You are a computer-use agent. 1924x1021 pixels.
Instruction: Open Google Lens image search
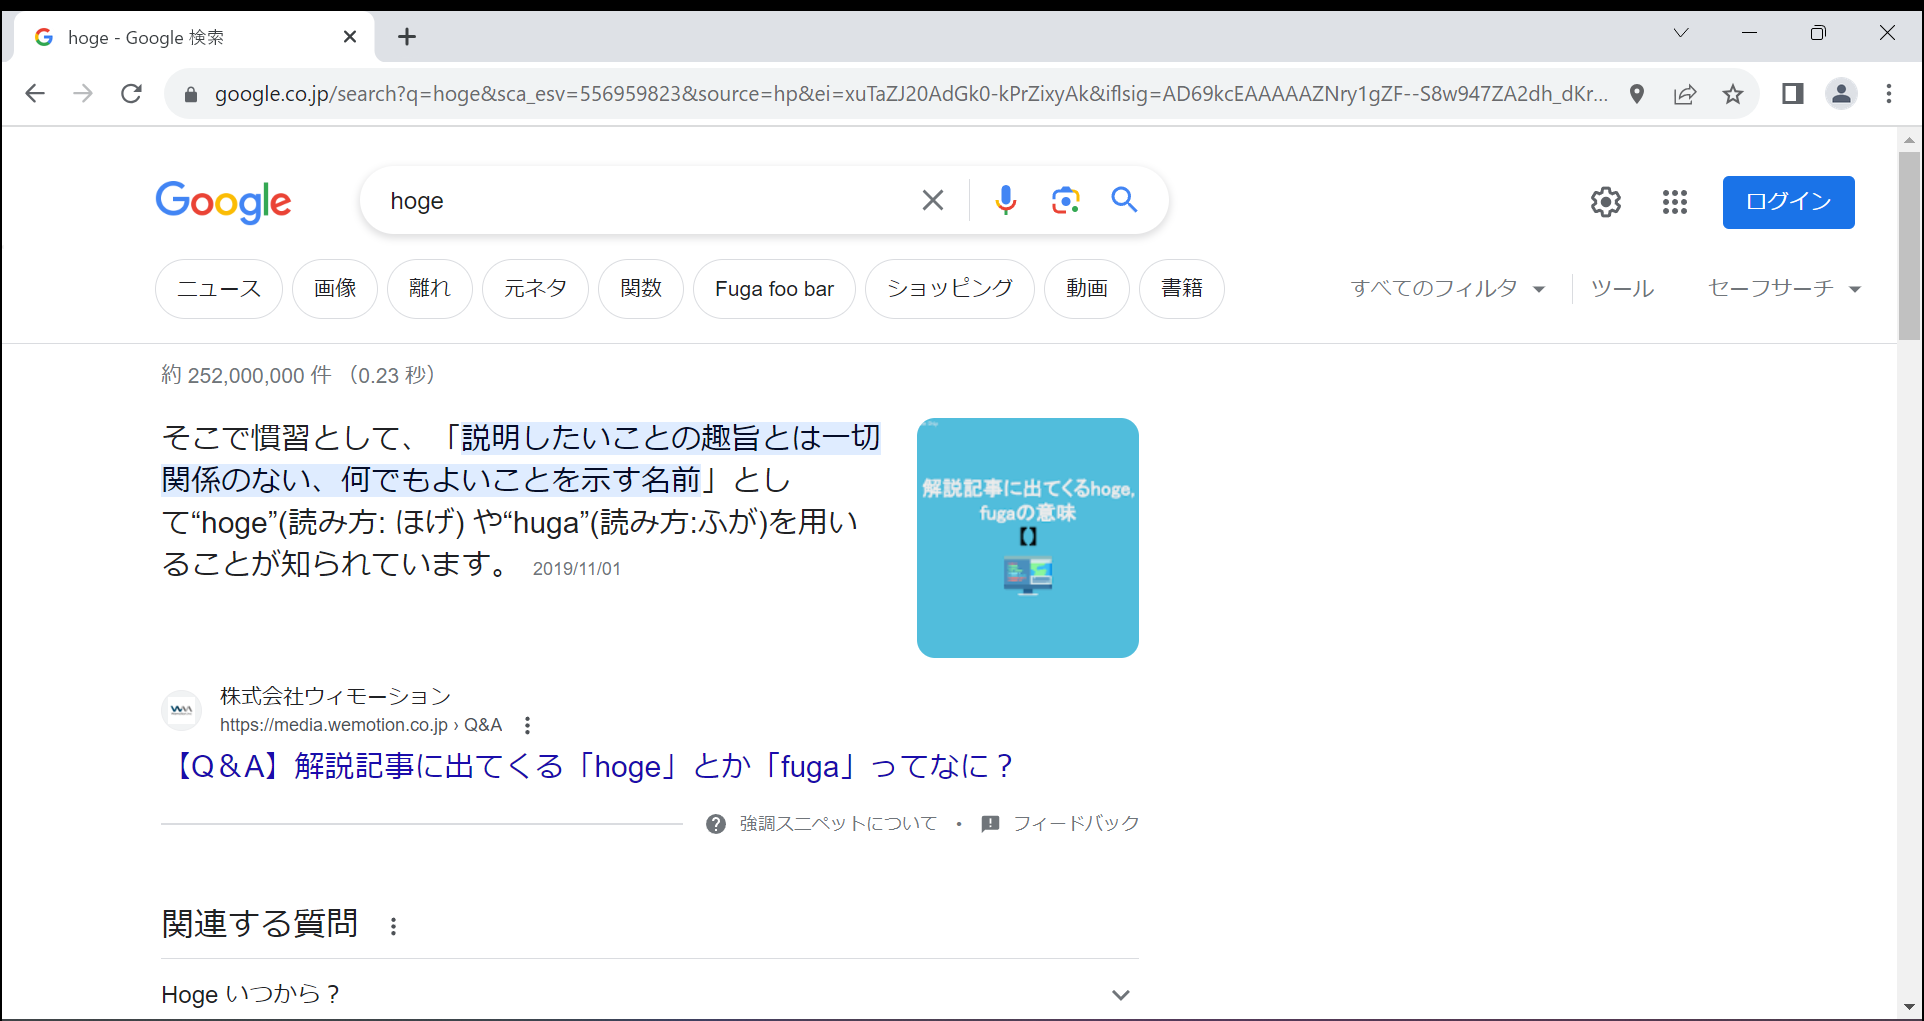point(1065,200)
